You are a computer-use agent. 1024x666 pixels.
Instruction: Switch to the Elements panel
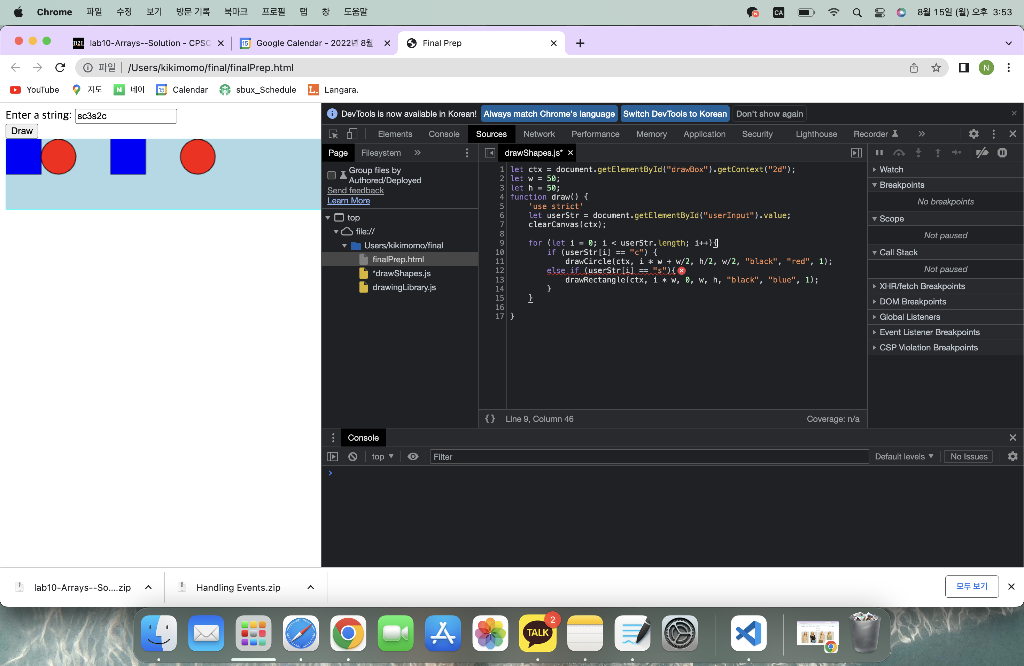[395, 134]
